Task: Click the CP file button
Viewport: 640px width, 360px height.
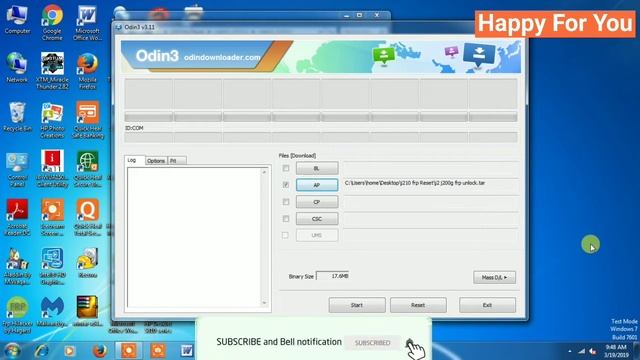Action: (317, 202)
